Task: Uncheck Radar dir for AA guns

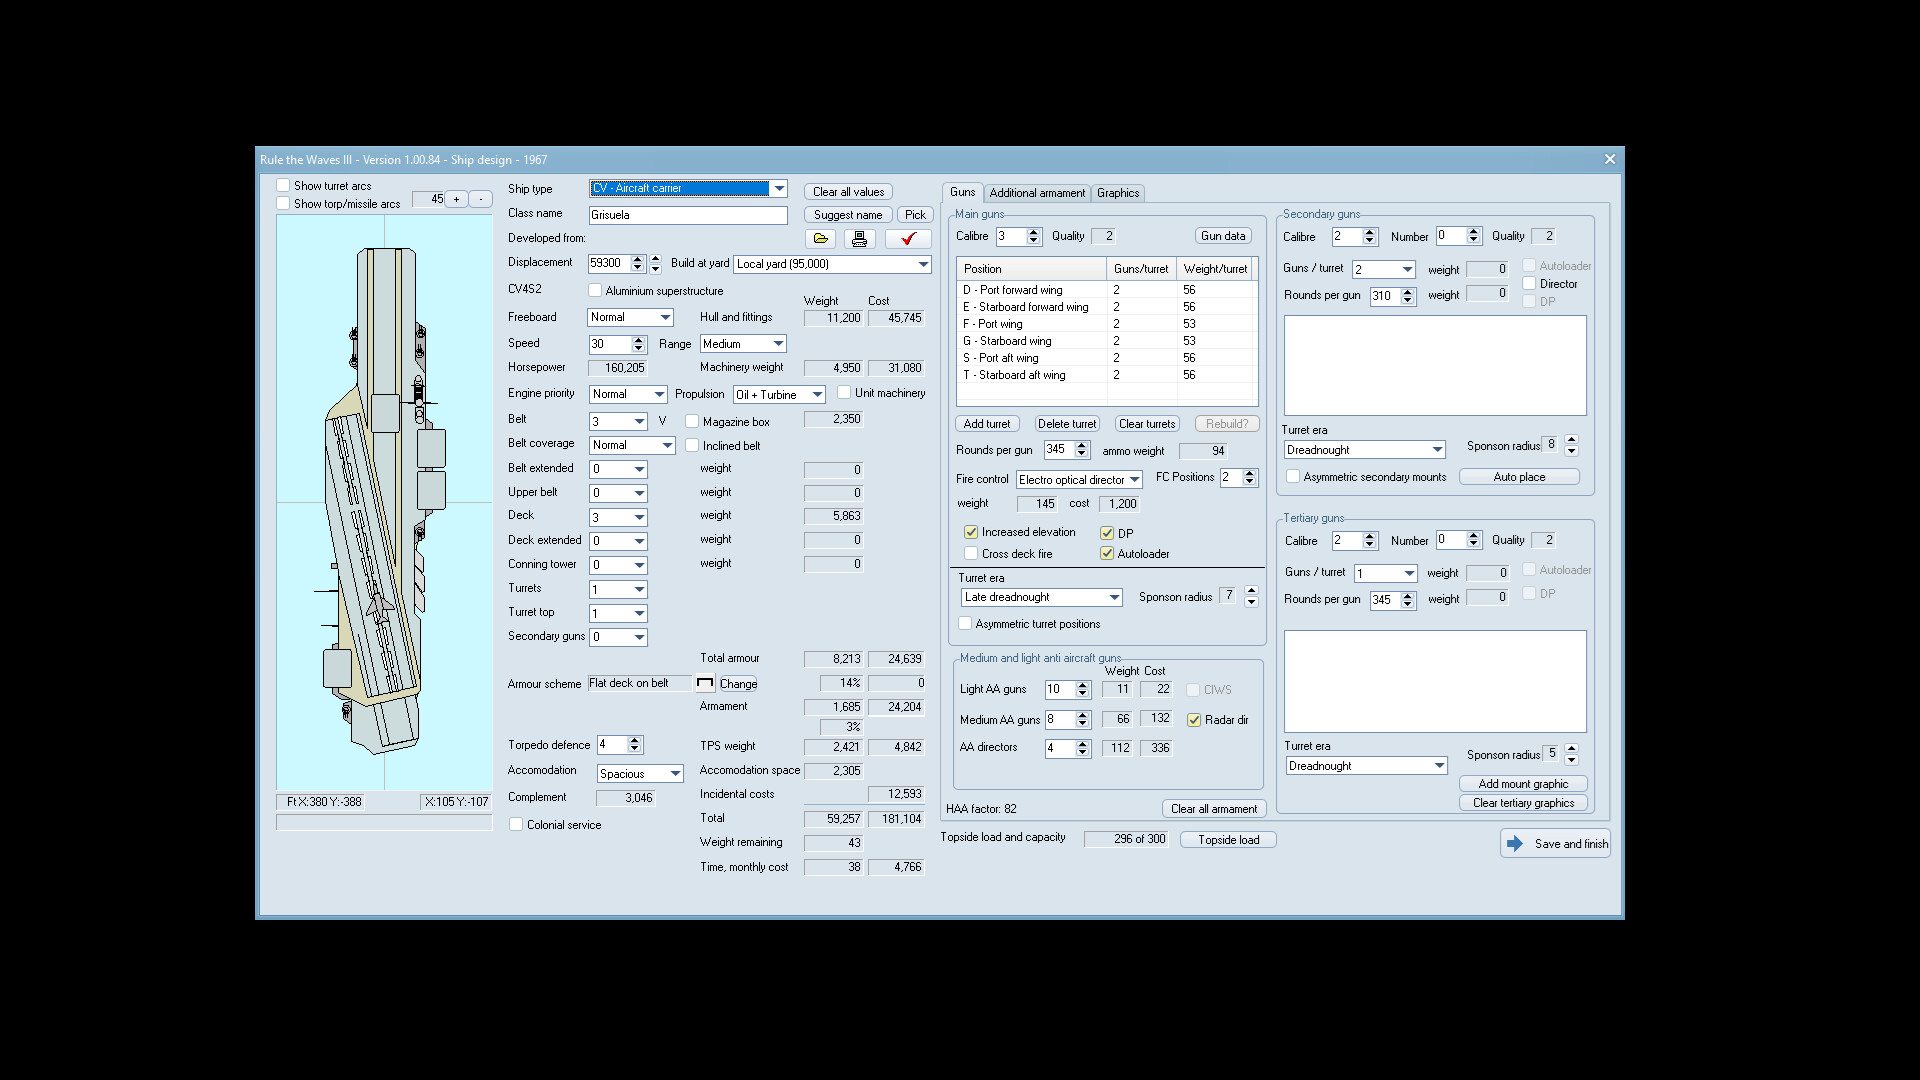Action: coord(1194,720)
